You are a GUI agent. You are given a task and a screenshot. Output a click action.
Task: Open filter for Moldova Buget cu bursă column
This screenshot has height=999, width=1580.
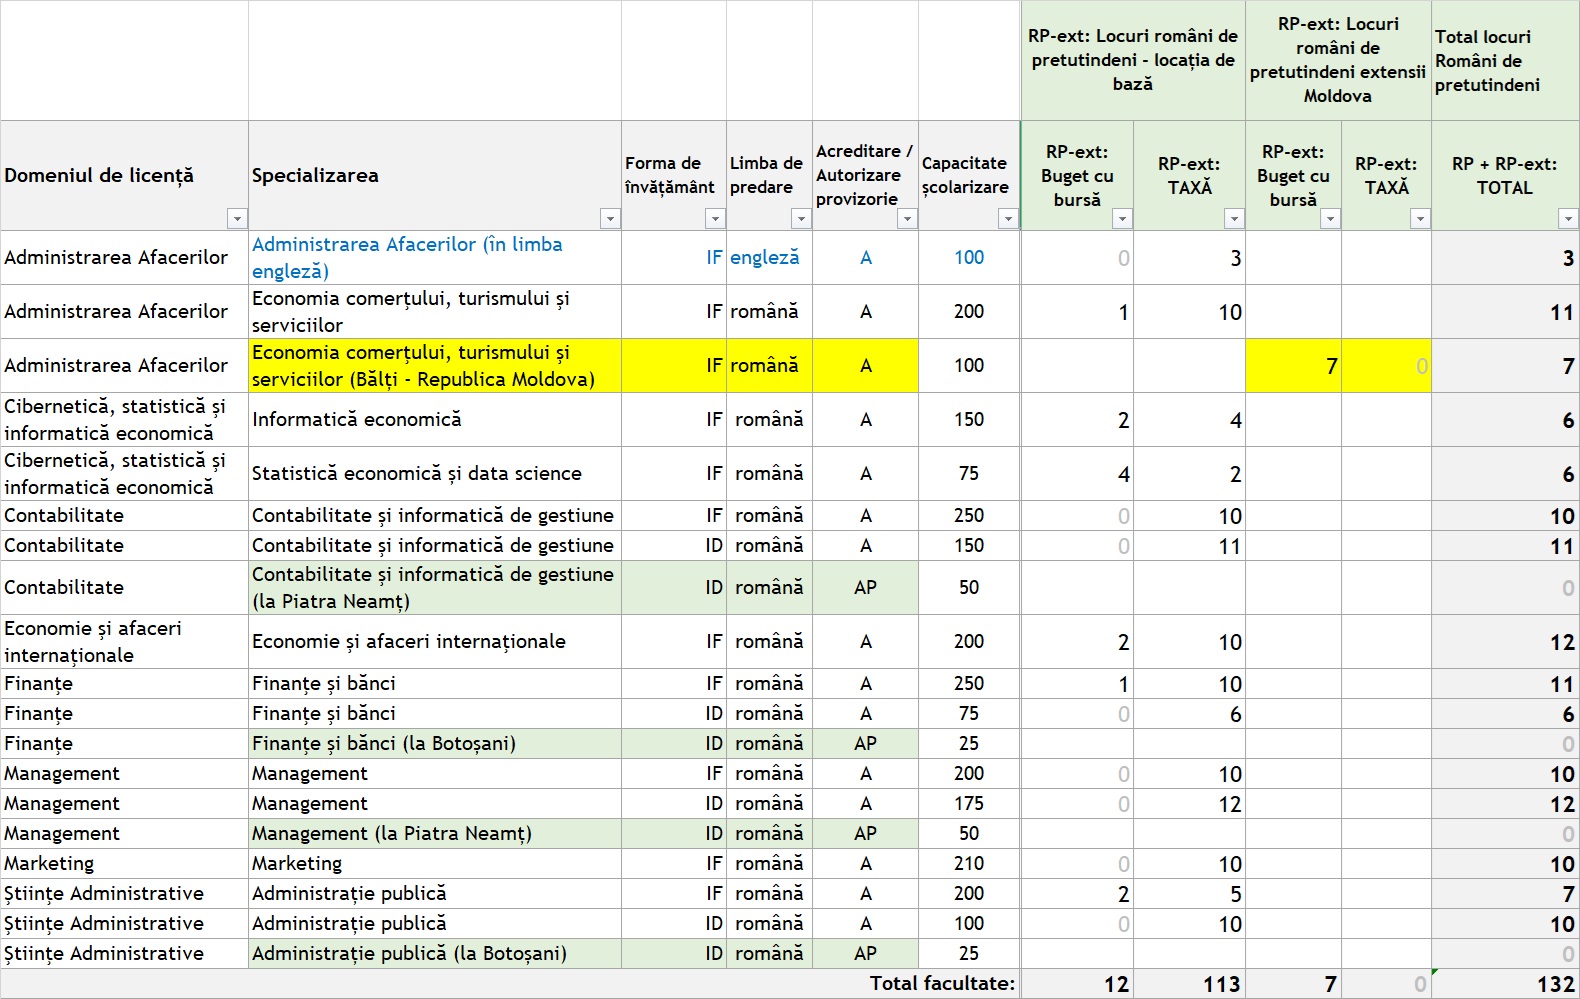coord(1330,219)
